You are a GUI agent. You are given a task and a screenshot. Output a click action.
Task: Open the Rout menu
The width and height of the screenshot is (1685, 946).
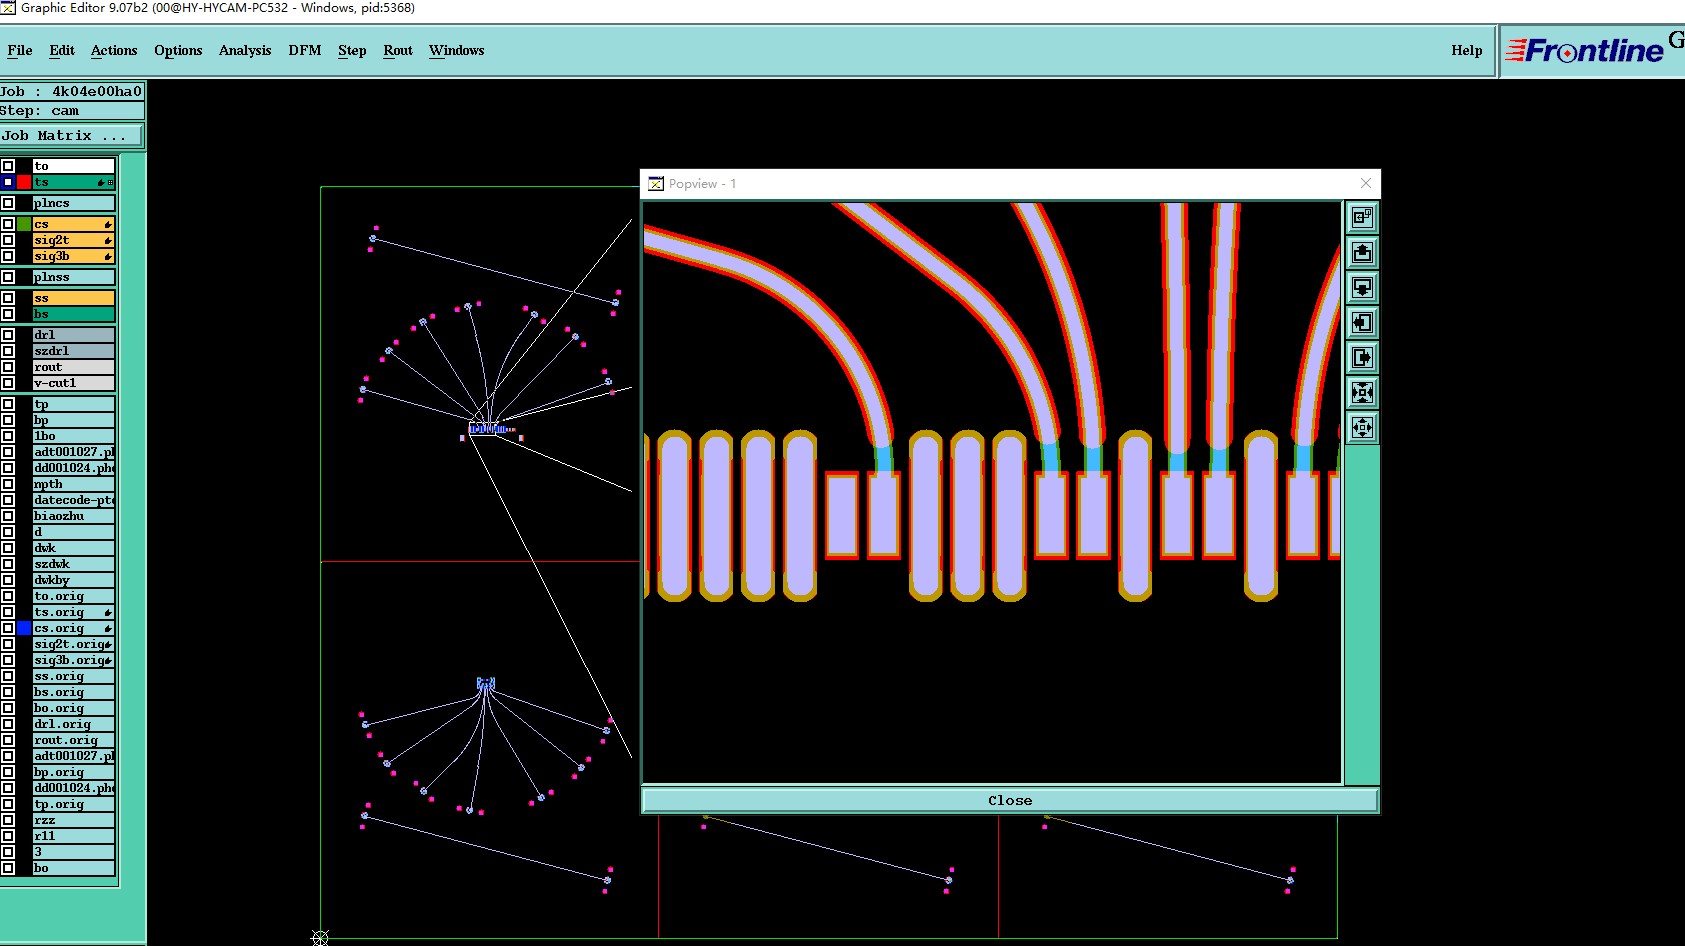(x=398, y=50)
